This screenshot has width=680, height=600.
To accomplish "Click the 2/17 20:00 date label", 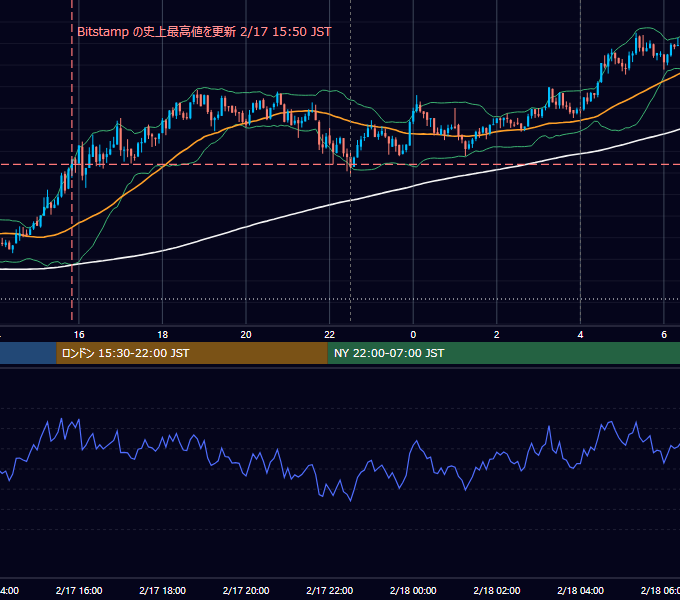I will pos(246,590).
